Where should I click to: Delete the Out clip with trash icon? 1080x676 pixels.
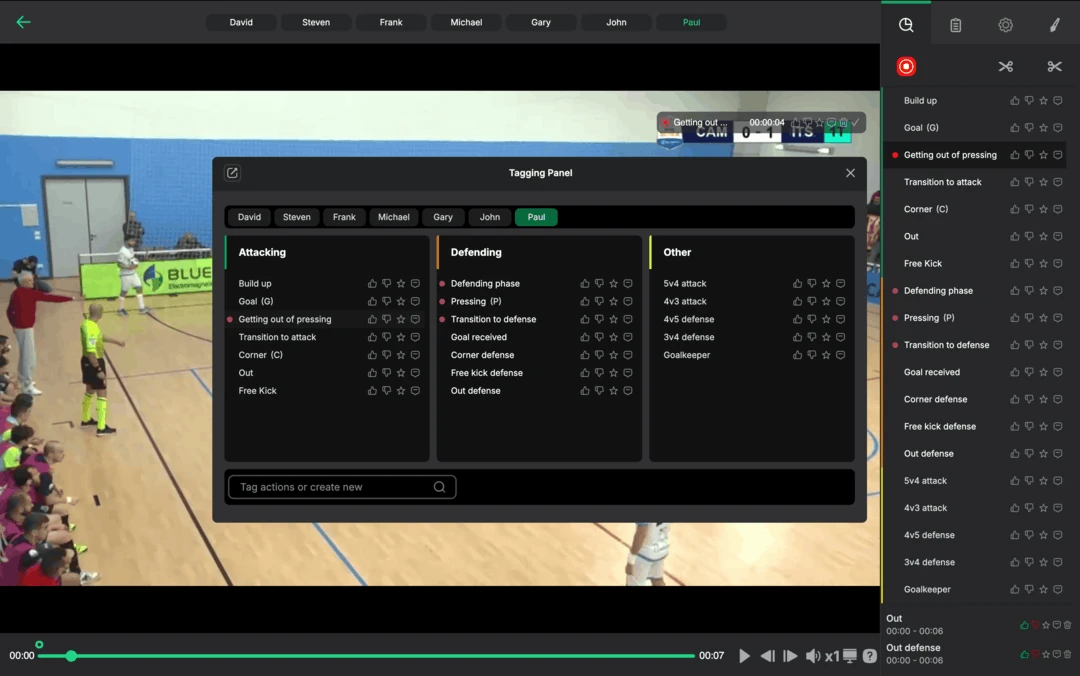click(1067, 625)
